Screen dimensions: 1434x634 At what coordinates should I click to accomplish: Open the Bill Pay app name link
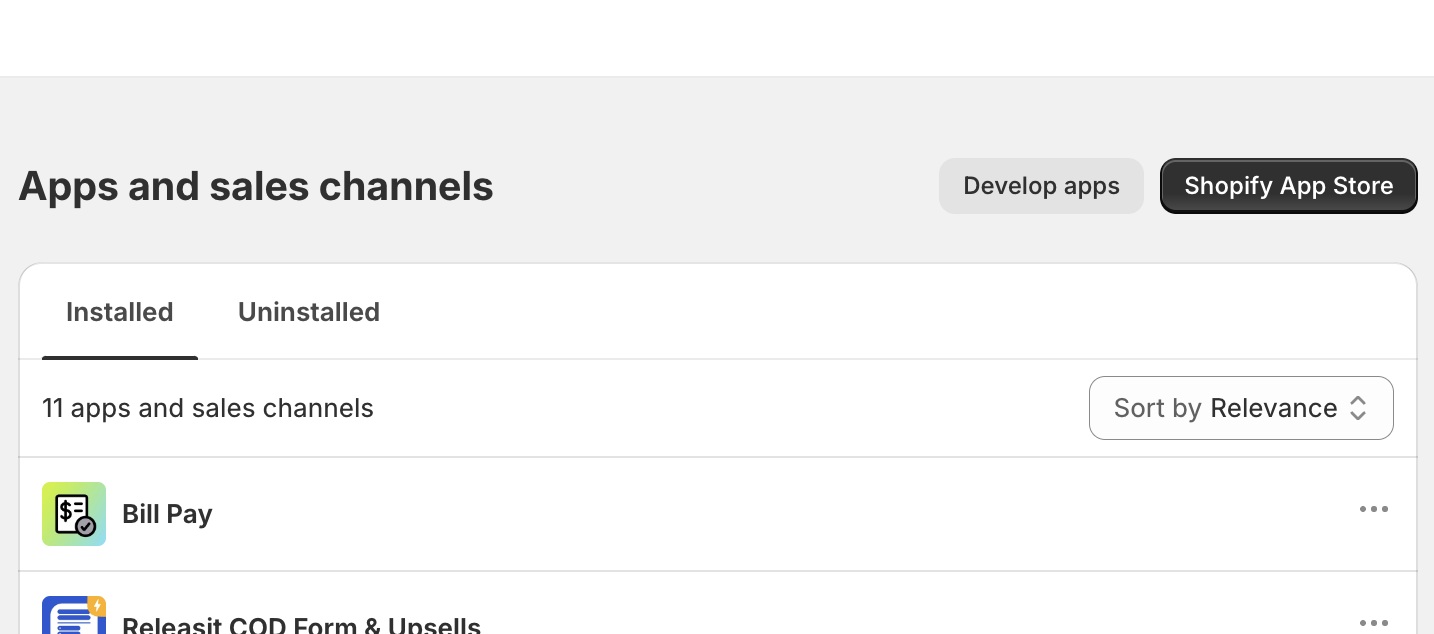coord(167,514)
